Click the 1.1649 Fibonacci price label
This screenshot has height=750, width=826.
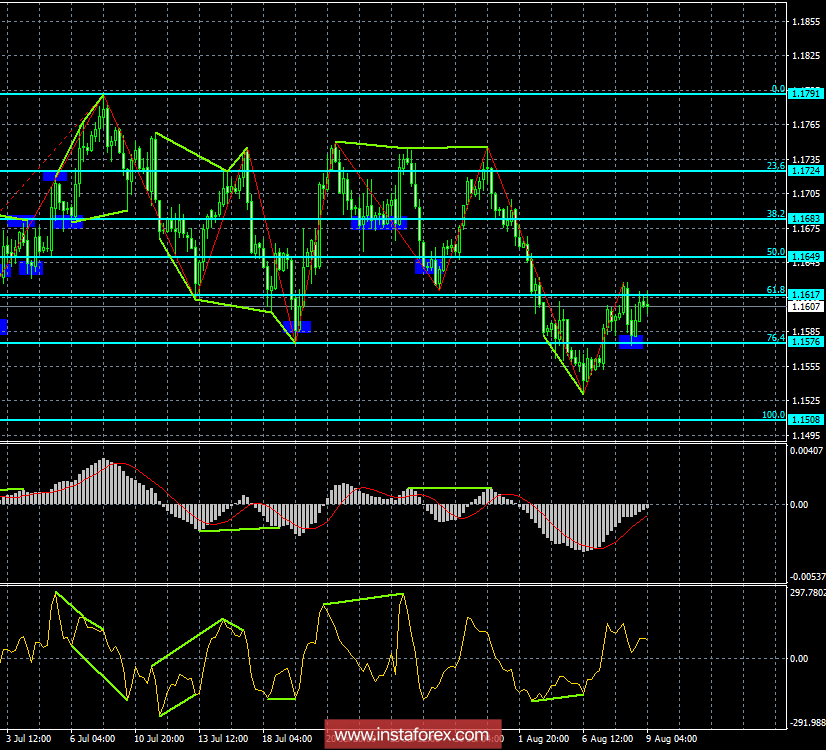click(805, 257)
